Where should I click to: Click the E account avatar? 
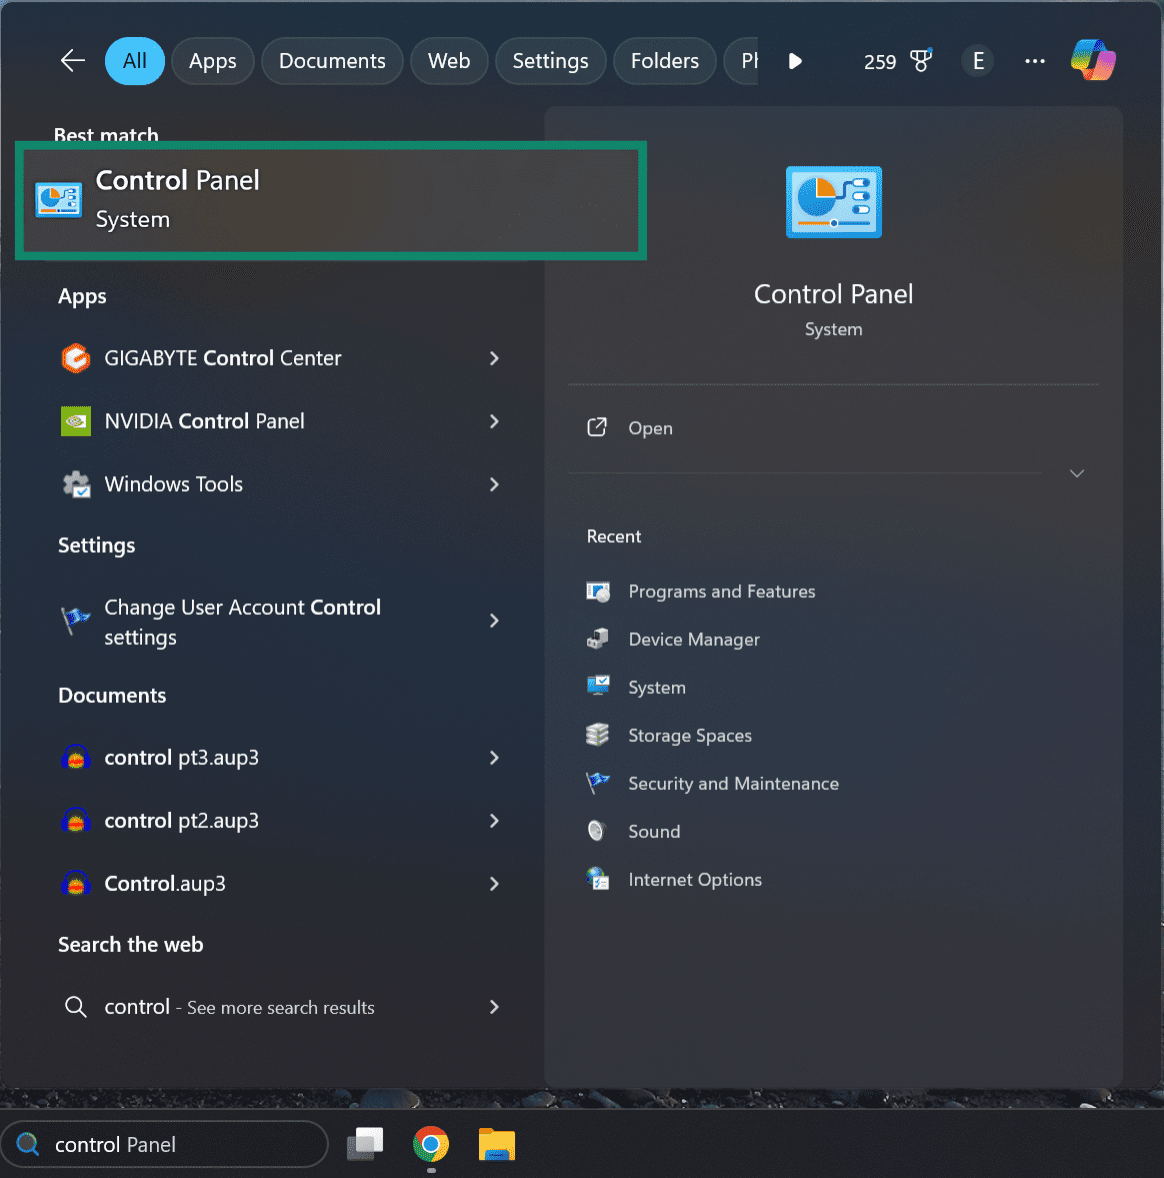click(x=977, y=60)
